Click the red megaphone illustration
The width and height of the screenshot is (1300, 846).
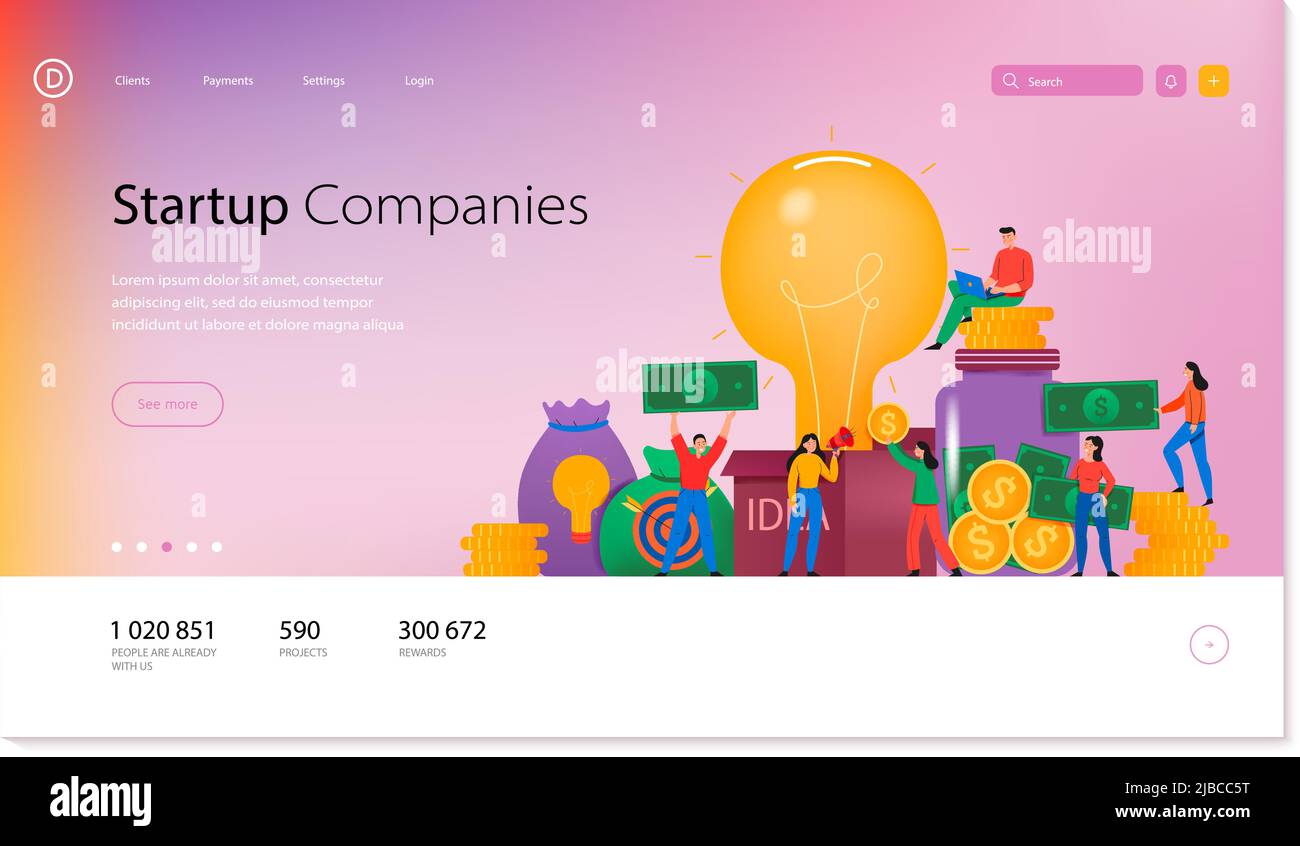tap(841, 437)
